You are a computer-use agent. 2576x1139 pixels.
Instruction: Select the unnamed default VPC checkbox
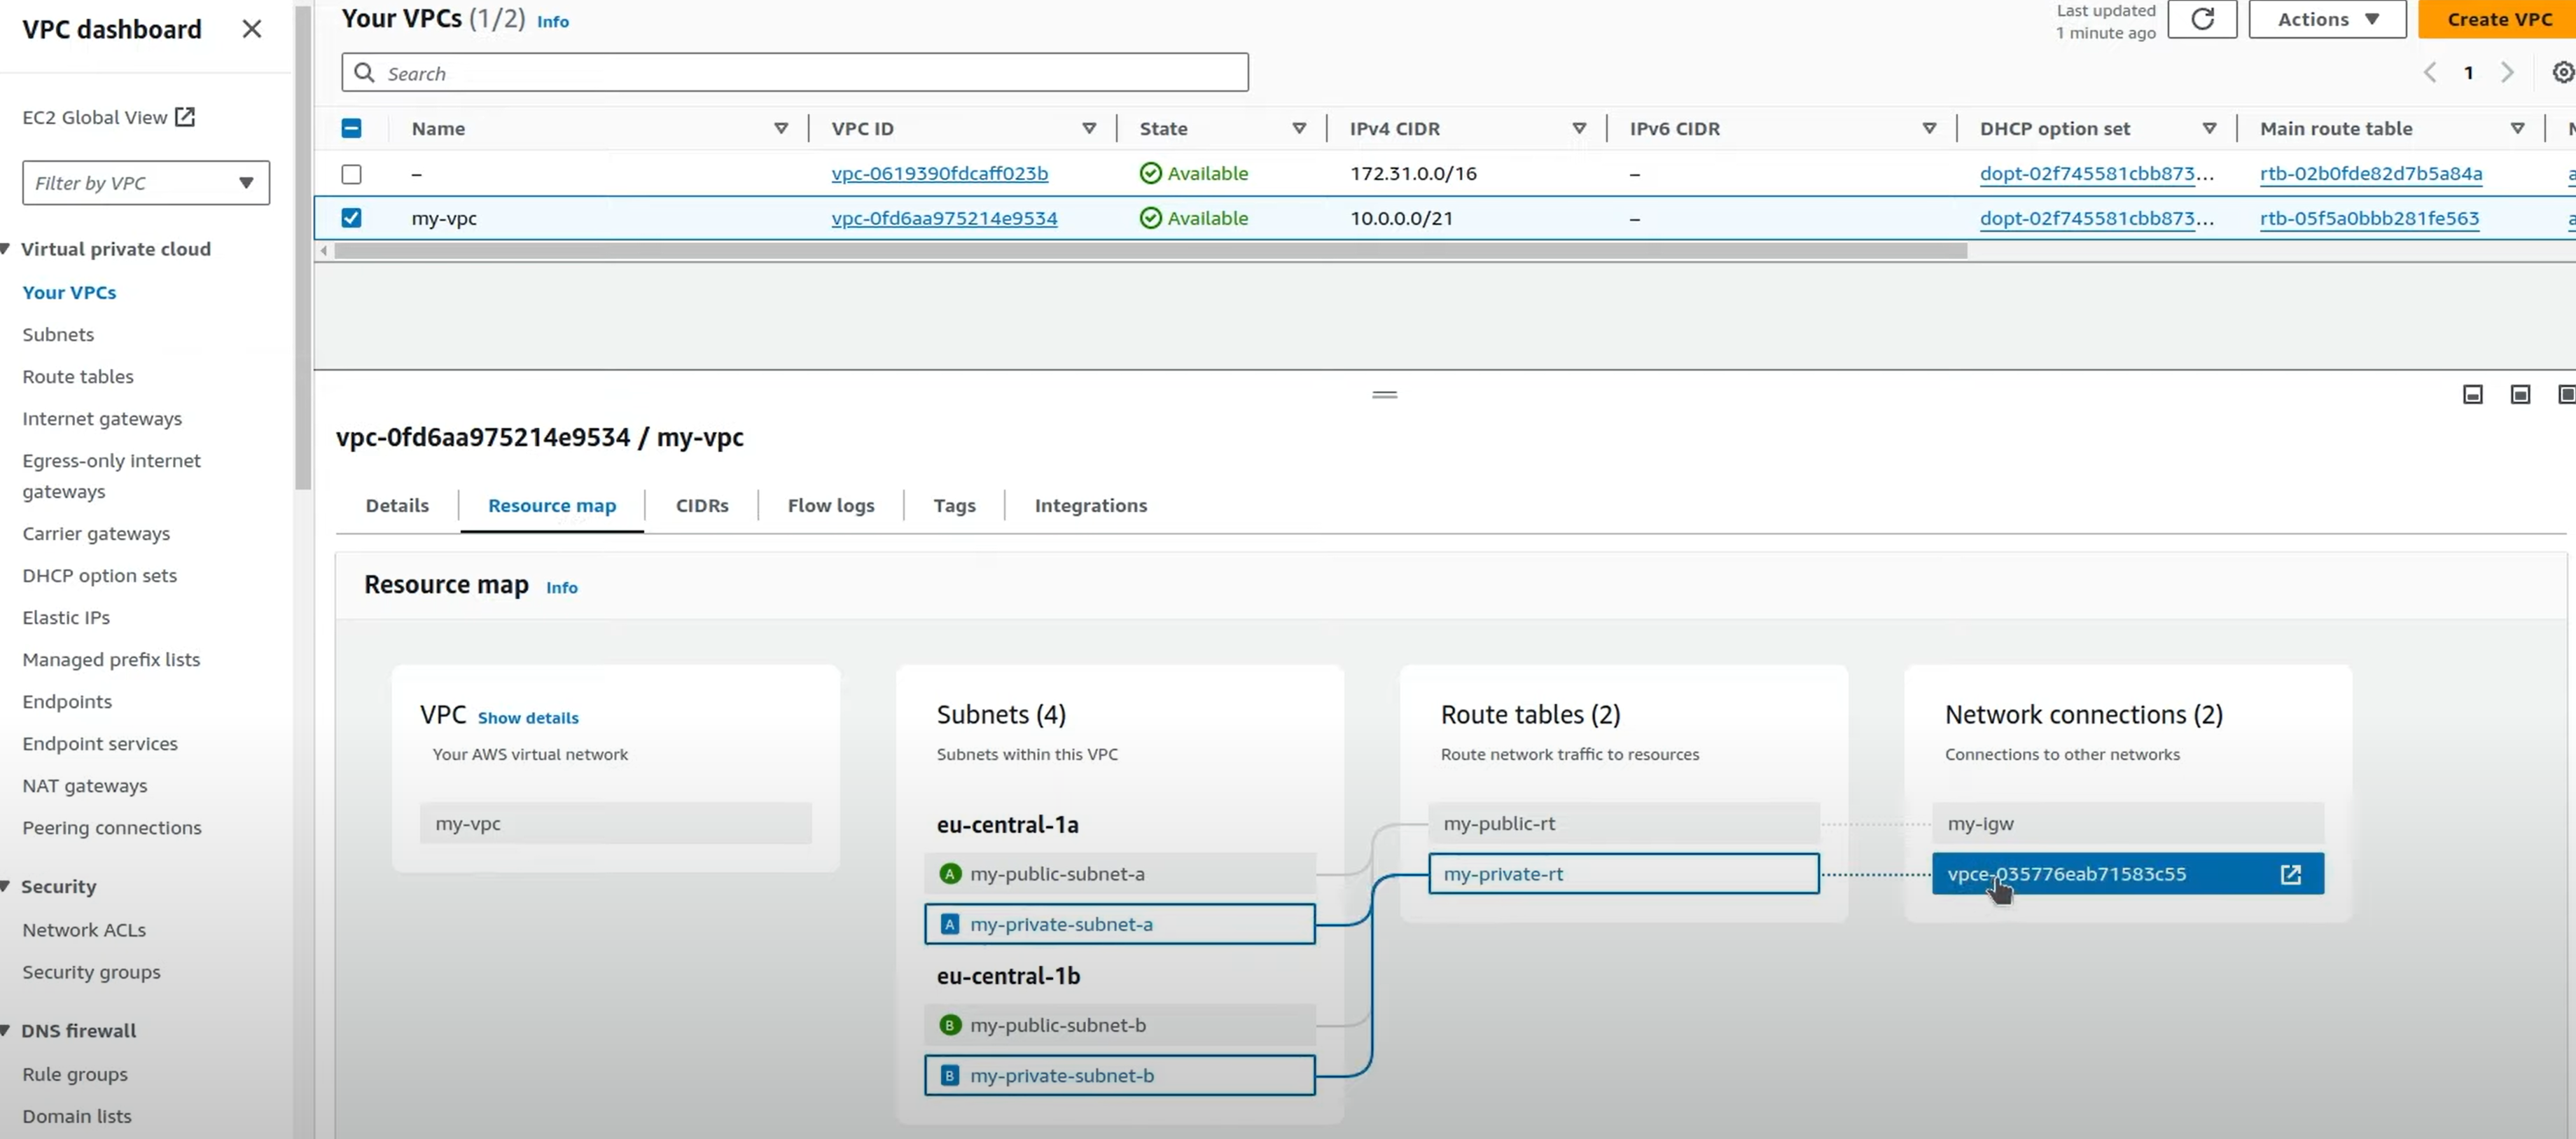click(x=351, y=174)
